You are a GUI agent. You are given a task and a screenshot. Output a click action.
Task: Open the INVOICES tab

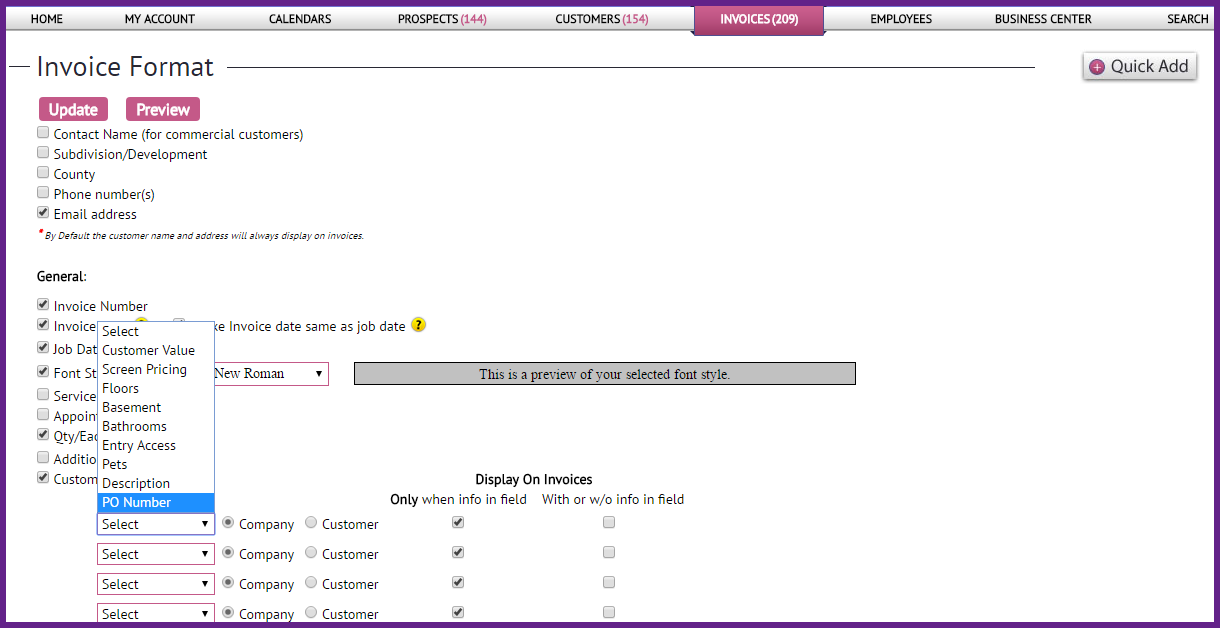(759, 19)
